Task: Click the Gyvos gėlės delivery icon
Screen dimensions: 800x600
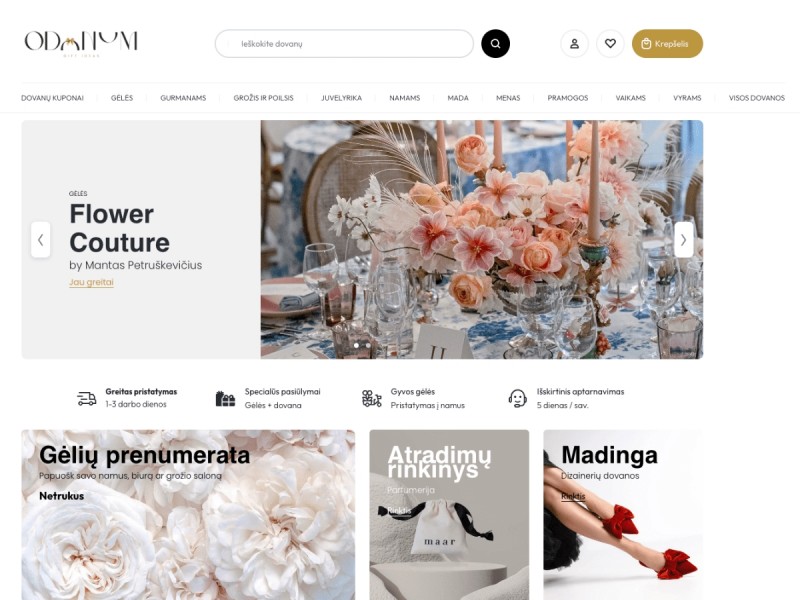Action: (x=371, y=398)
